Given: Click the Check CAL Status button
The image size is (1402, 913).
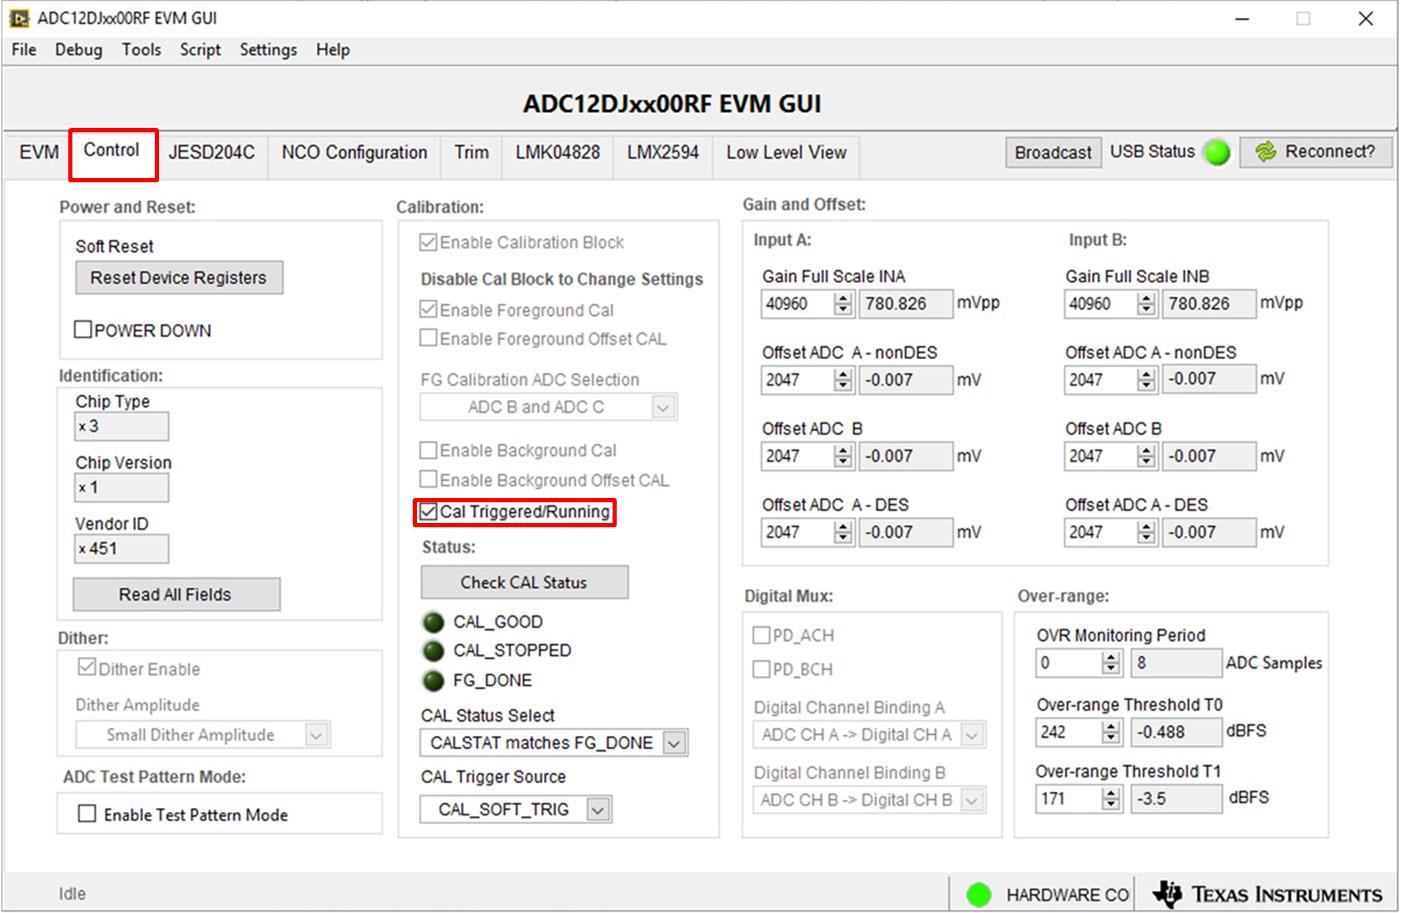Looking at the screenshot, I should point(524,582).
